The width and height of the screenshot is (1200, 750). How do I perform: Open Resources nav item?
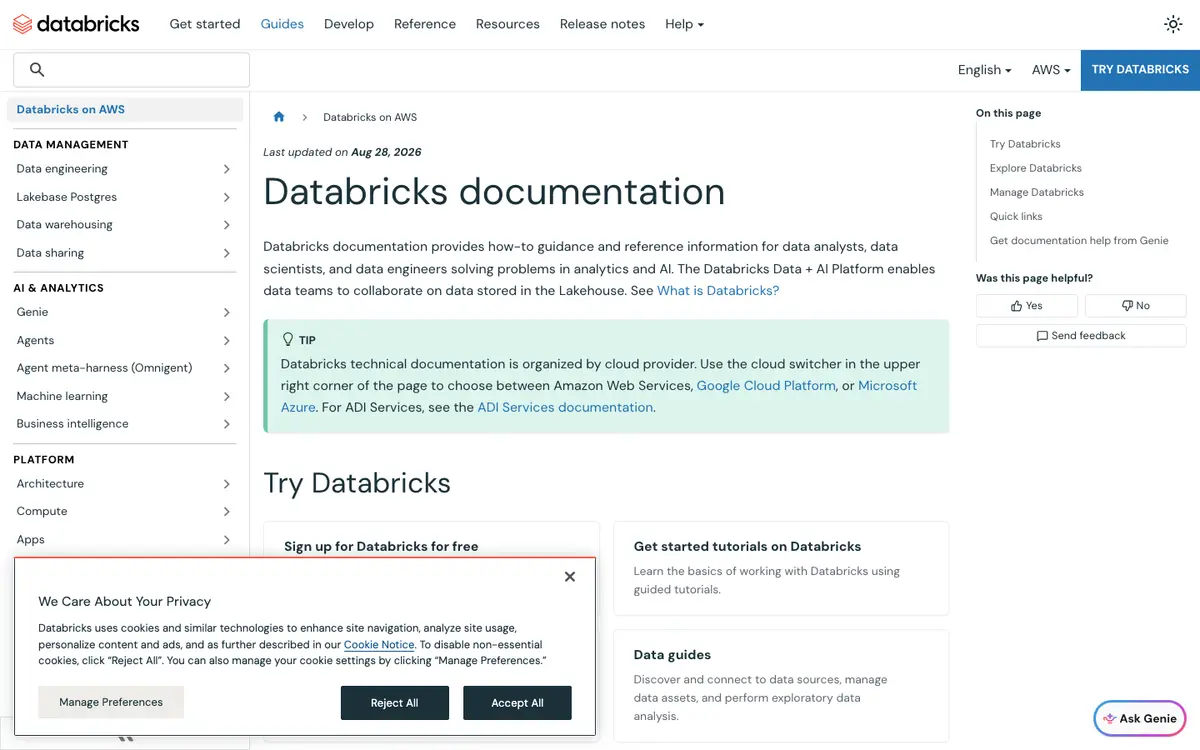508,24
